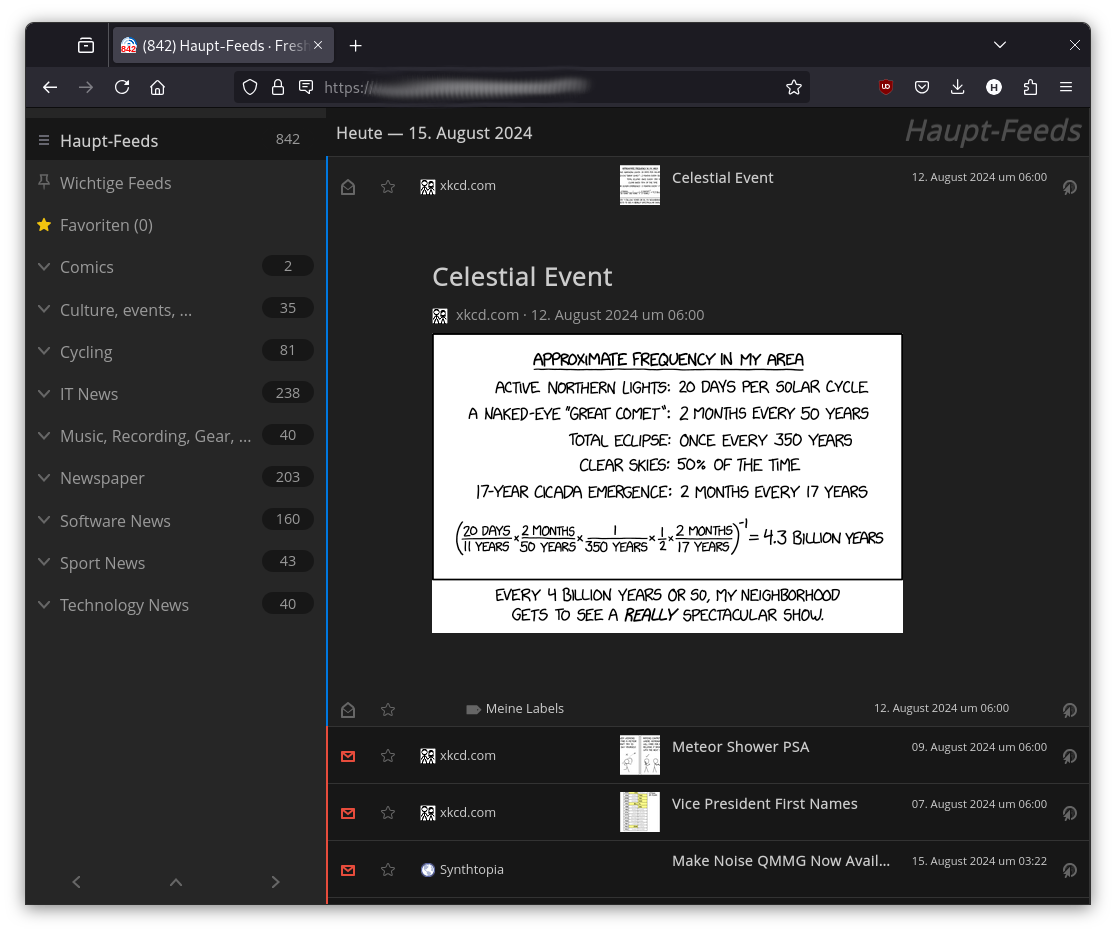Screen dimensions: 1116x933
Task: Click the padlock site security icon
Action: coord(278,87)
